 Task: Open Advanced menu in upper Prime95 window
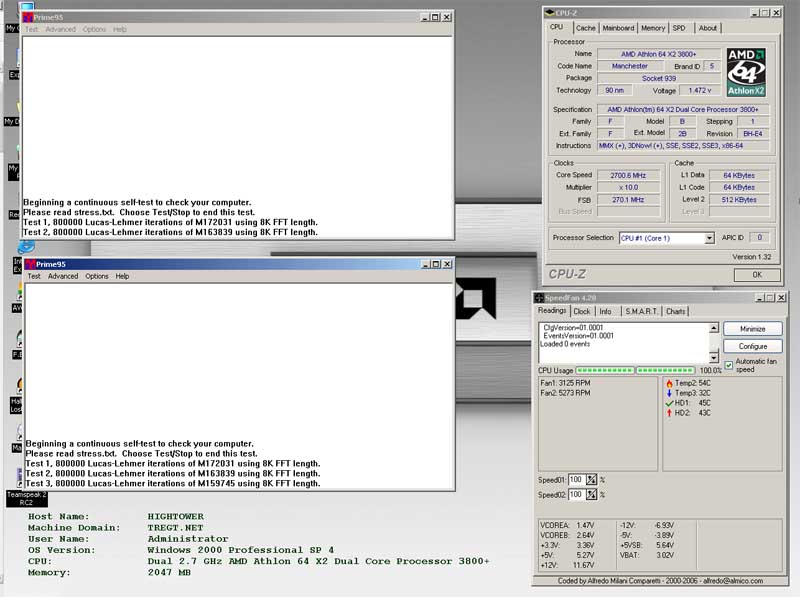[60, 29]
